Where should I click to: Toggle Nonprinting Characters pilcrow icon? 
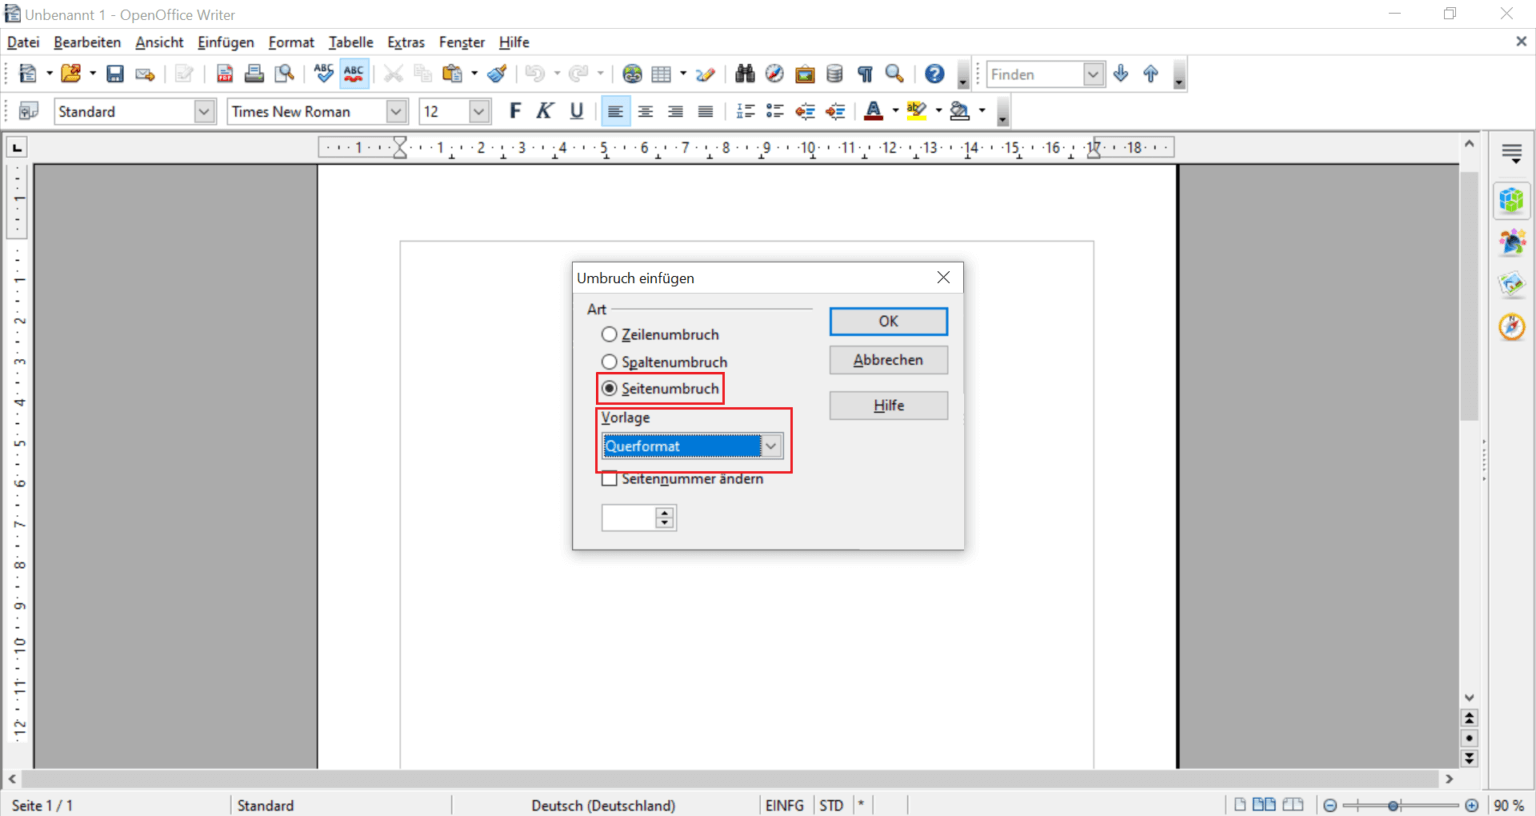coord(865,74)
